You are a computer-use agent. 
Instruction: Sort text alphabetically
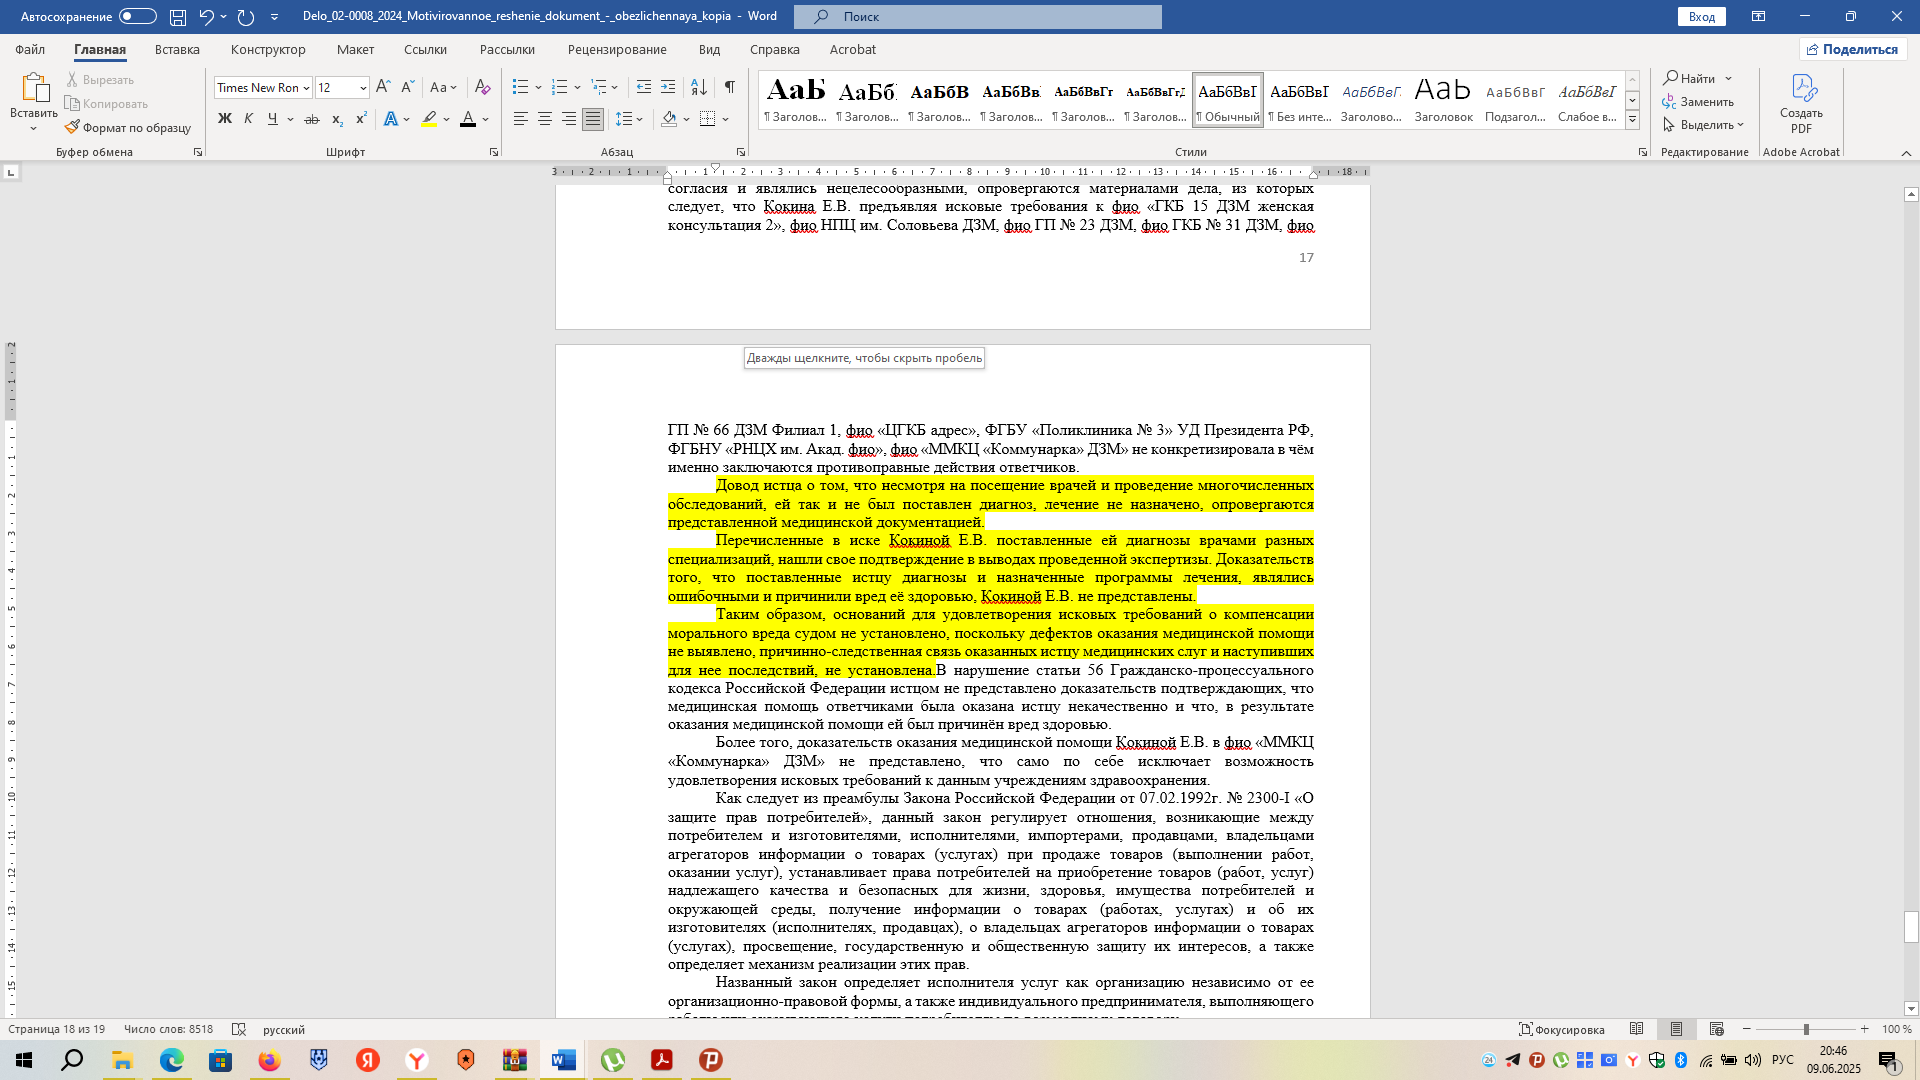click(x=699, y=88)
